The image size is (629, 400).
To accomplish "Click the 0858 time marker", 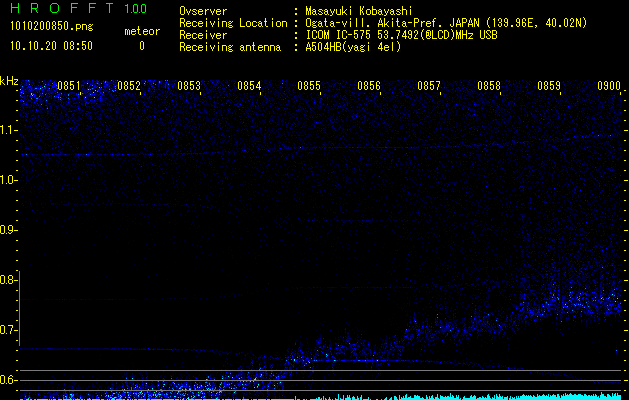I will pos(489,86).
